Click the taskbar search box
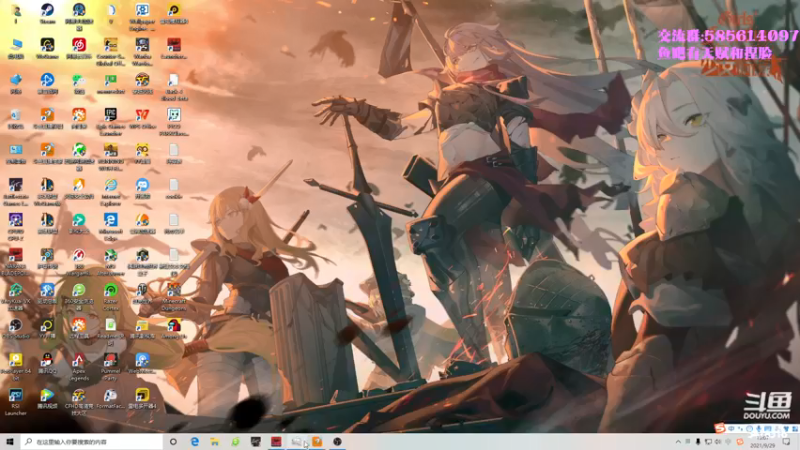 tap(92, 442)
